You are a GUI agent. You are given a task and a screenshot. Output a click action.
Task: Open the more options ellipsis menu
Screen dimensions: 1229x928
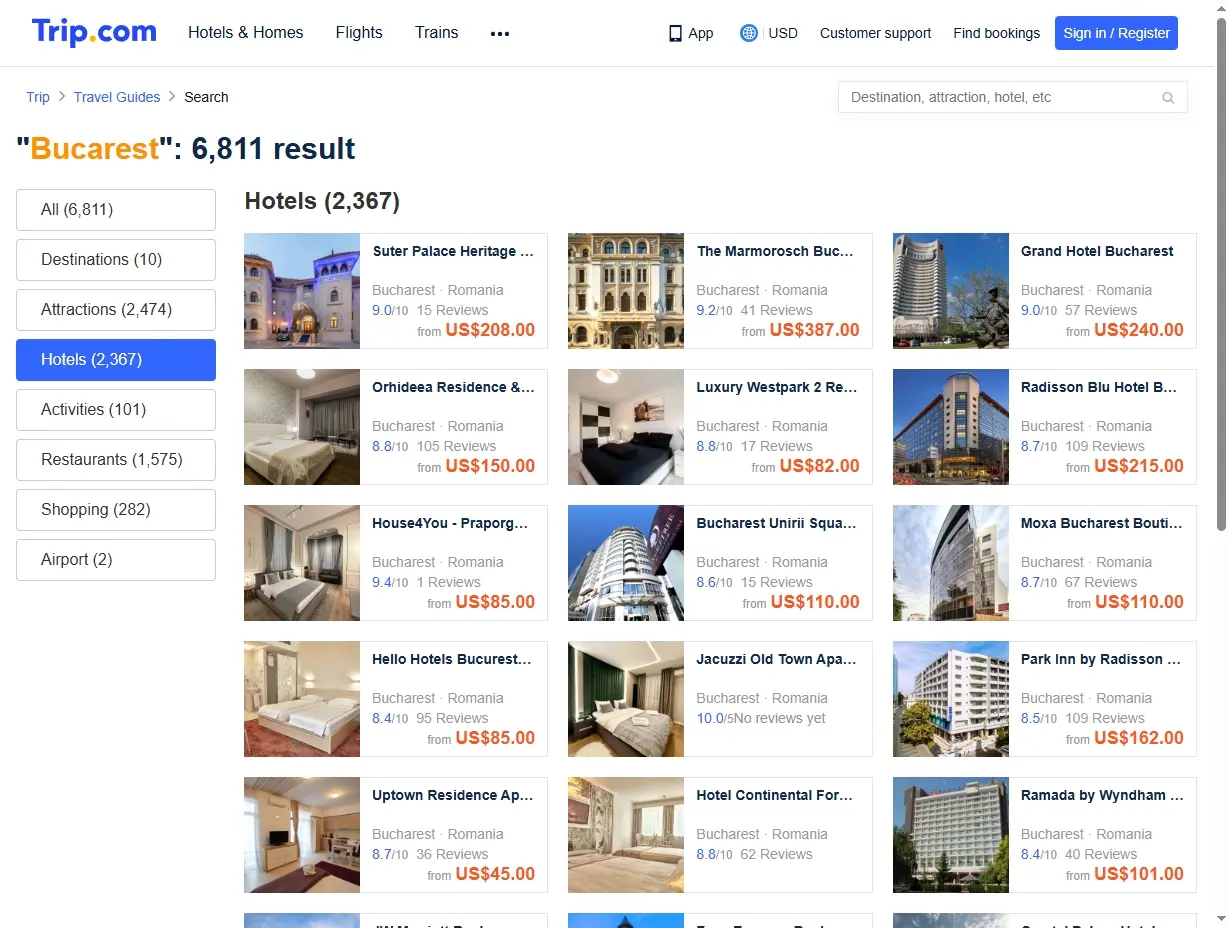click(500, 33)
